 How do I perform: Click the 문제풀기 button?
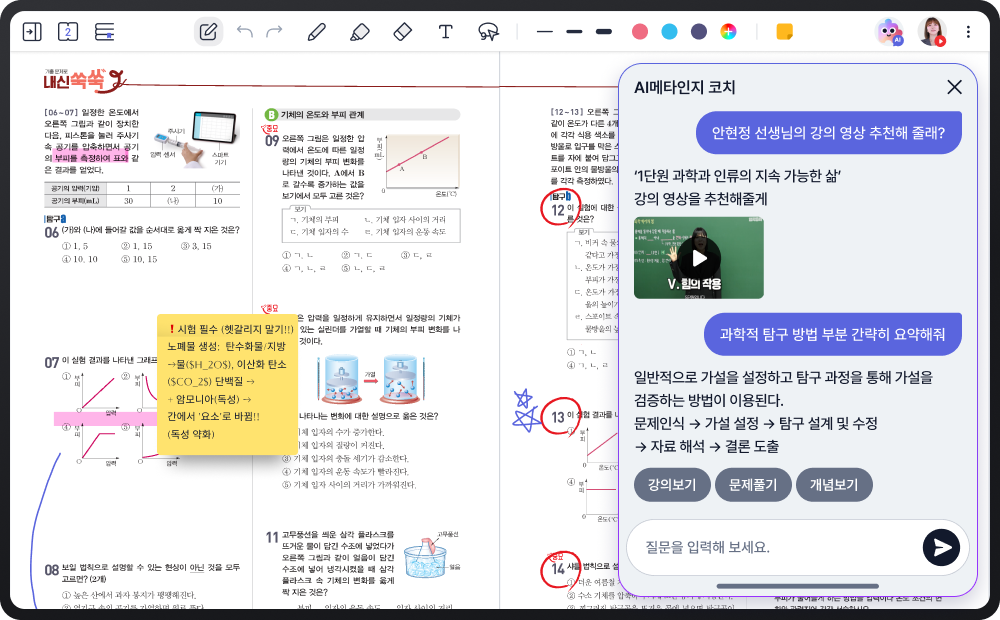753,485
